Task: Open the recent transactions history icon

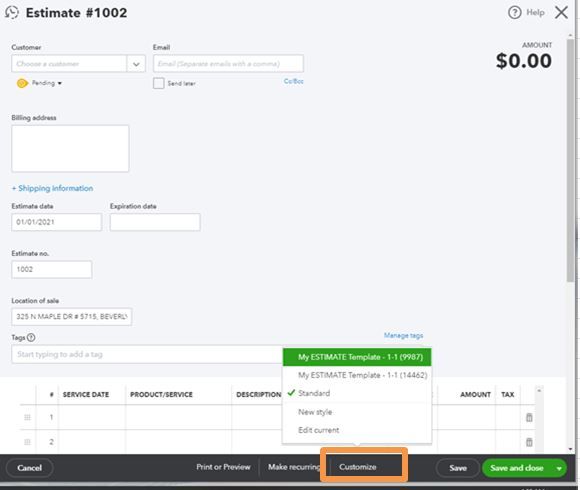Action: (11, 13)
